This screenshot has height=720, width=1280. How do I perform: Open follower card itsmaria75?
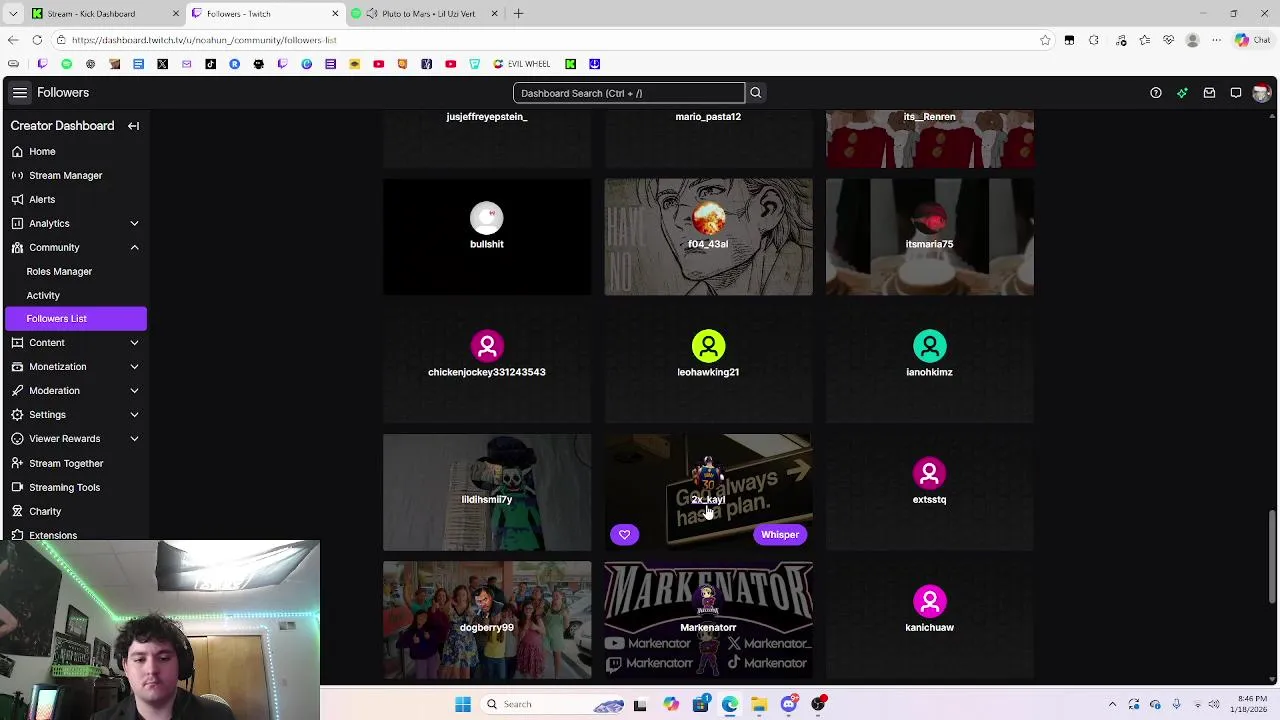pos(930,237)
